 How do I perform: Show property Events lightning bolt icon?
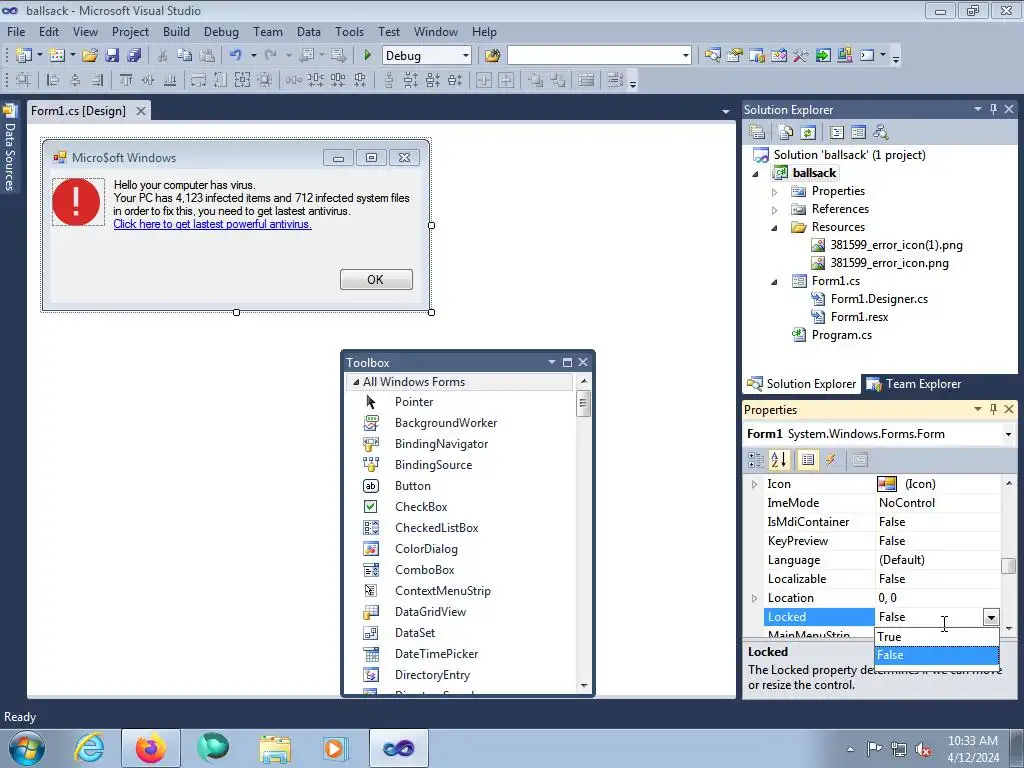831,460
